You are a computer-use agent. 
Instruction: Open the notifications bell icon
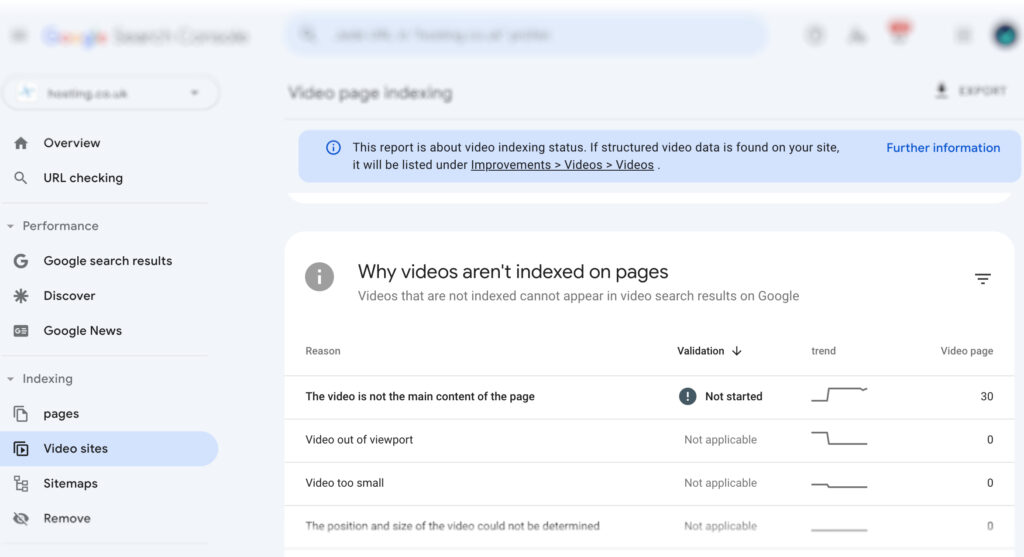pyautogui.click(x=899, y=35)
